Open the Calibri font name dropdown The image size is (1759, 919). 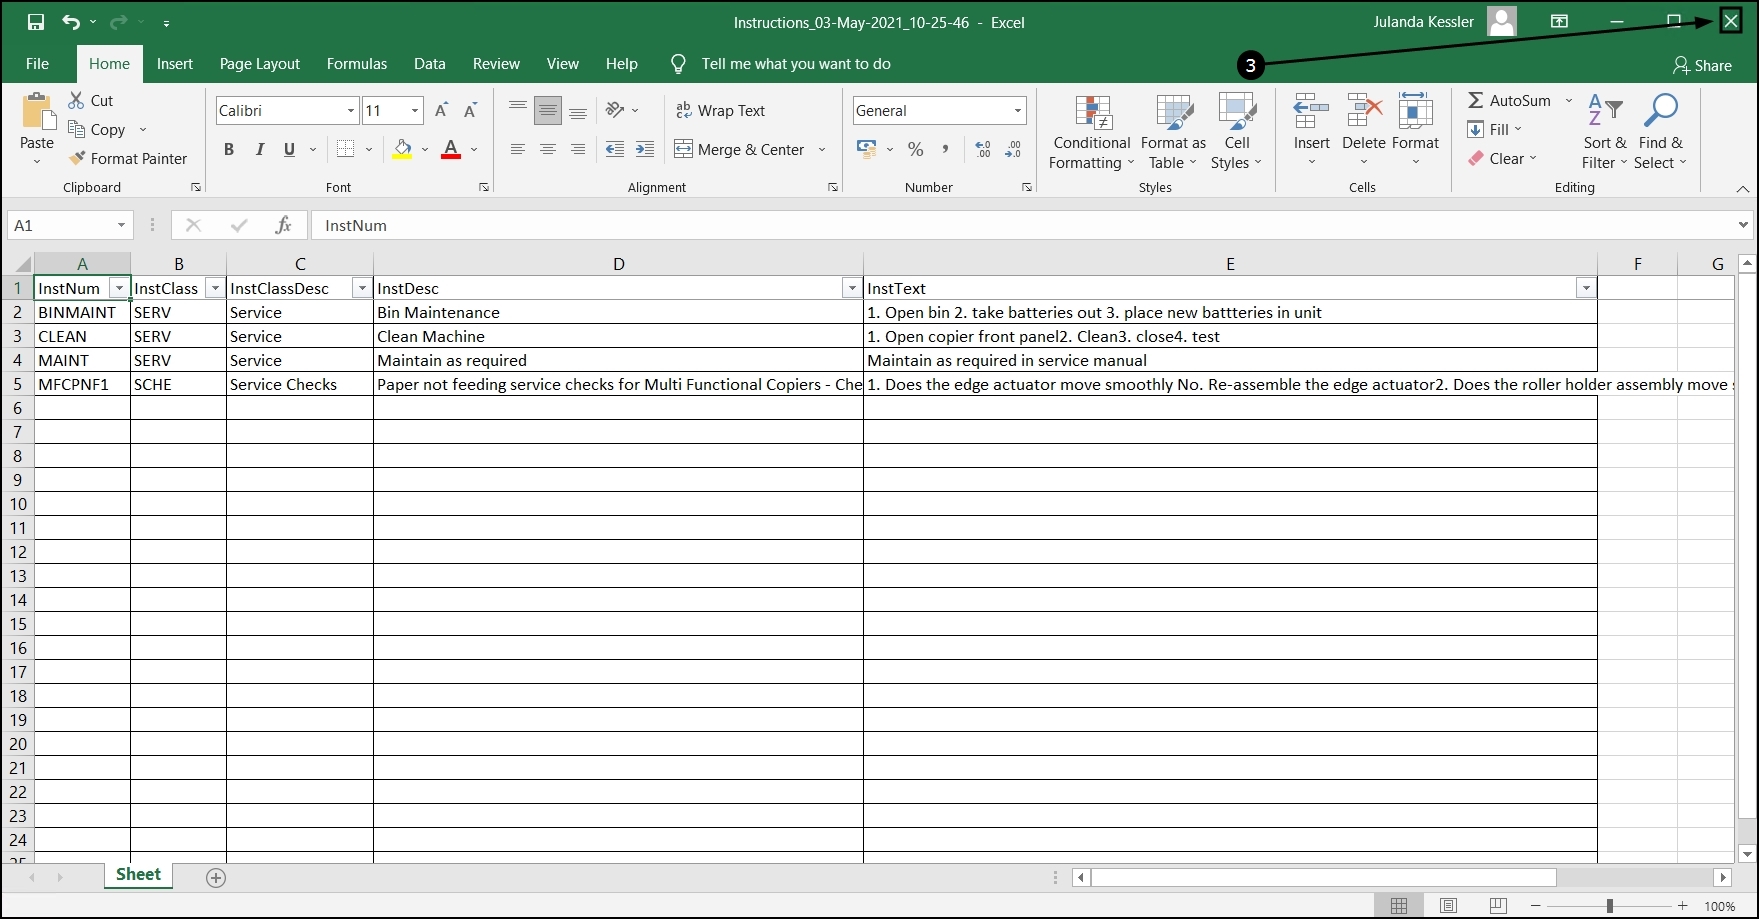point(350,110)
